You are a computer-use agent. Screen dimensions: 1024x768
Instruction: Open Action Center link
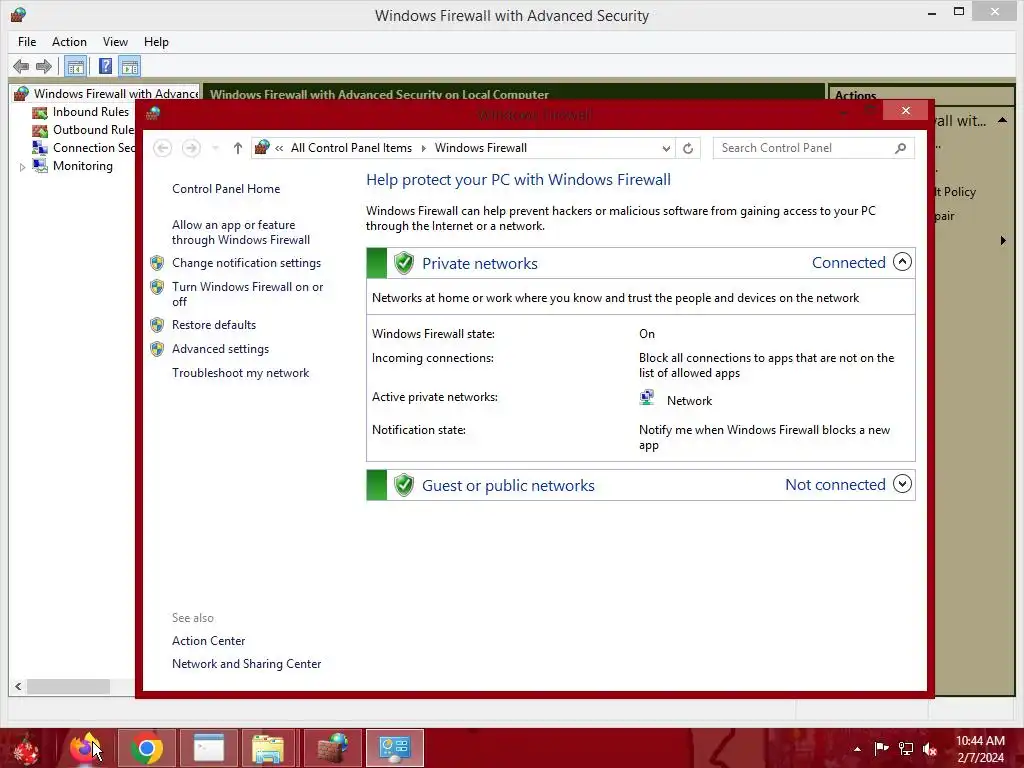(208, 641)
